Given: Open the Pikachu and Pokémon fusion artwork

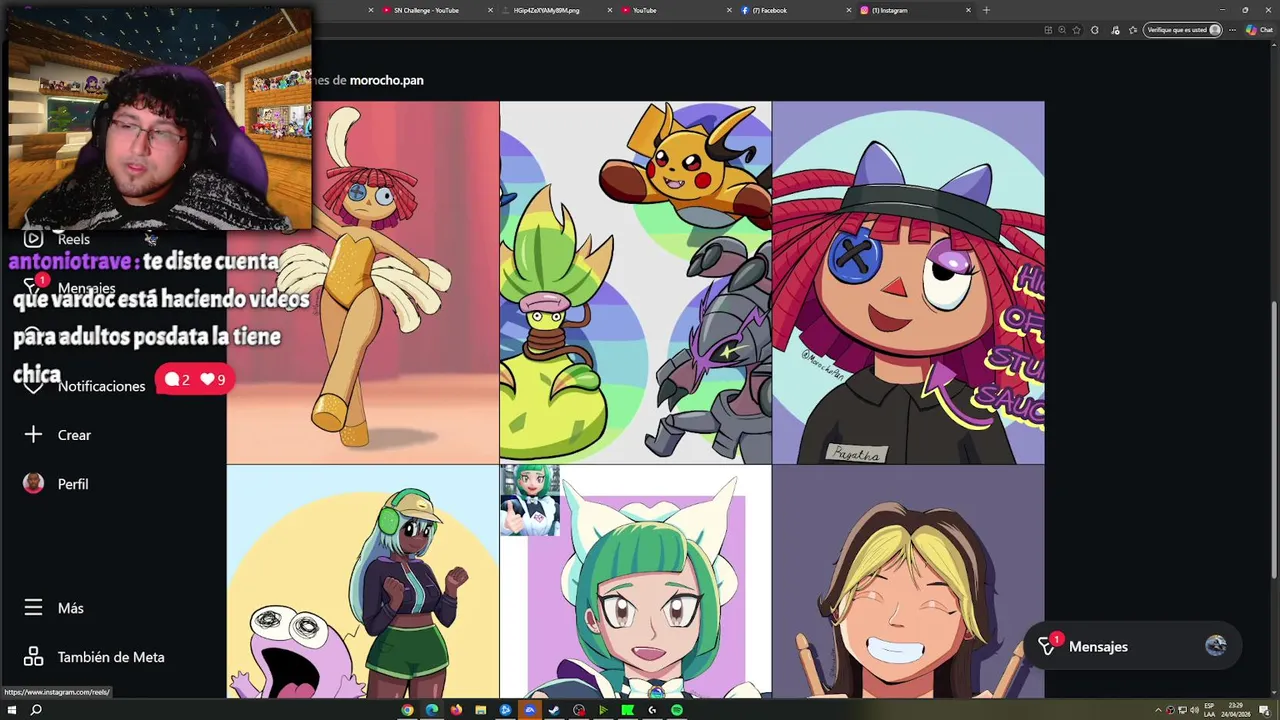Looking at the screenshot, I should click(x=636, y=282).
